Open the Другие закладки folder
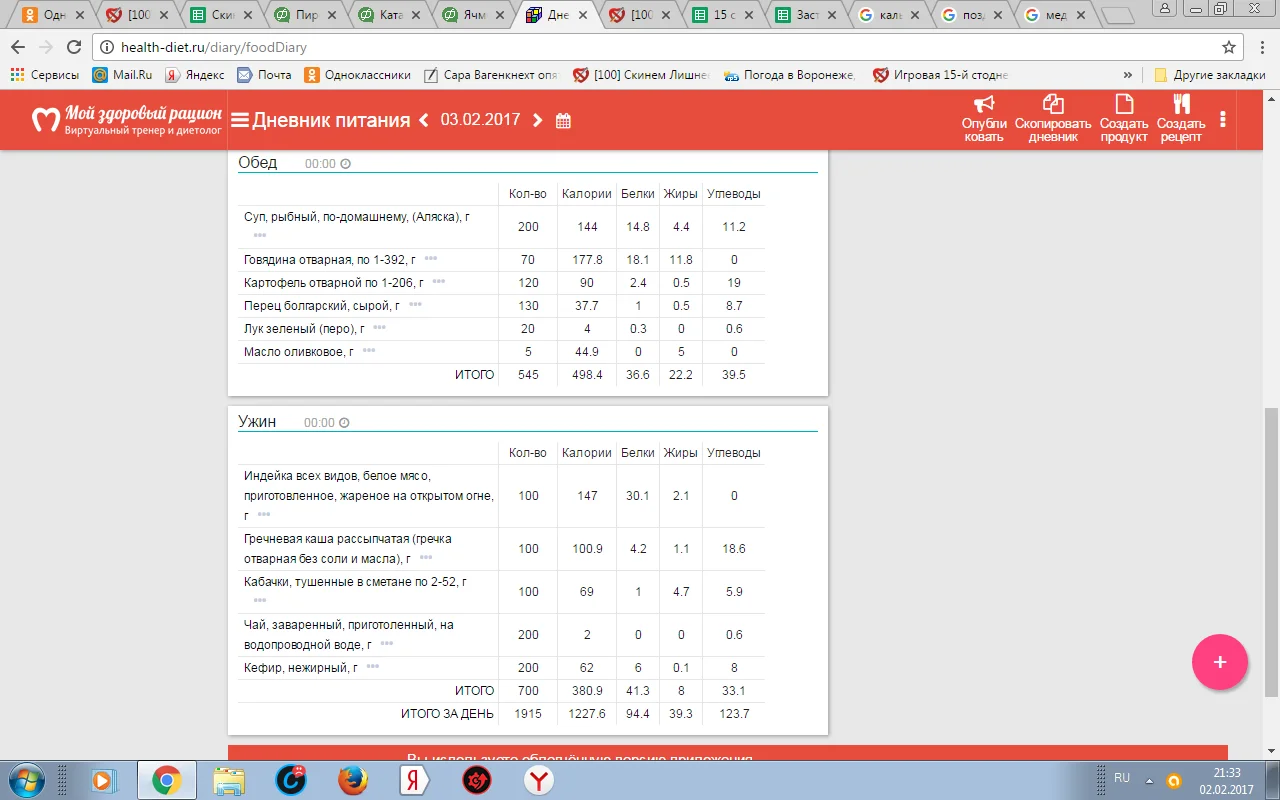Image resolution: width=1280 pixels, height=800 pixels. click(1209, 75)
